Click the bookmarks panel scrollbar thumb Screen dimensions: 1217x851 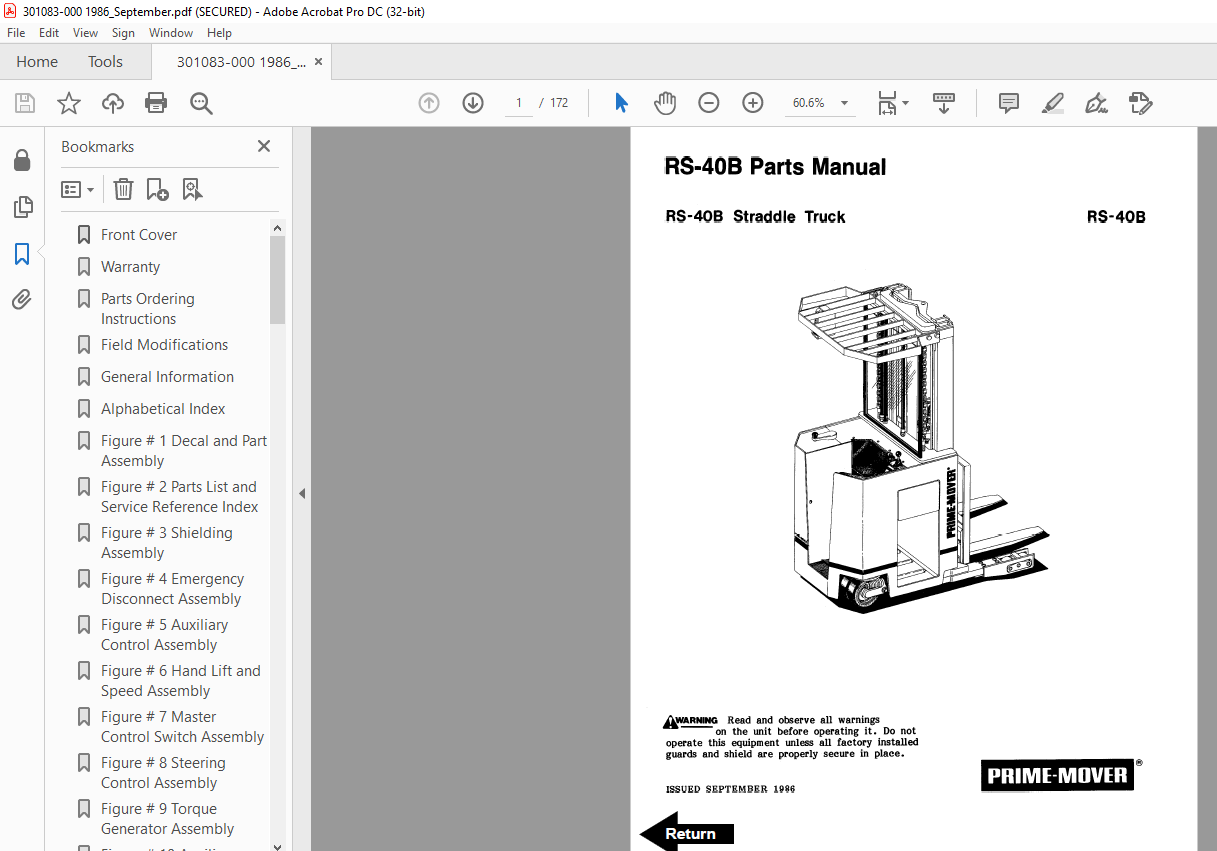tap(277, 280)
